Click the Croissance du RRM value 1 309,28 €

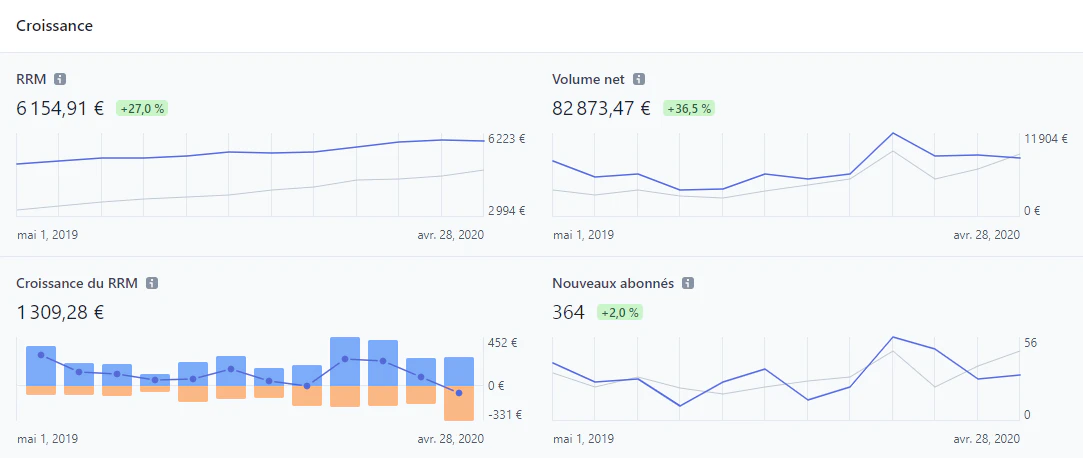coord(60,313)
